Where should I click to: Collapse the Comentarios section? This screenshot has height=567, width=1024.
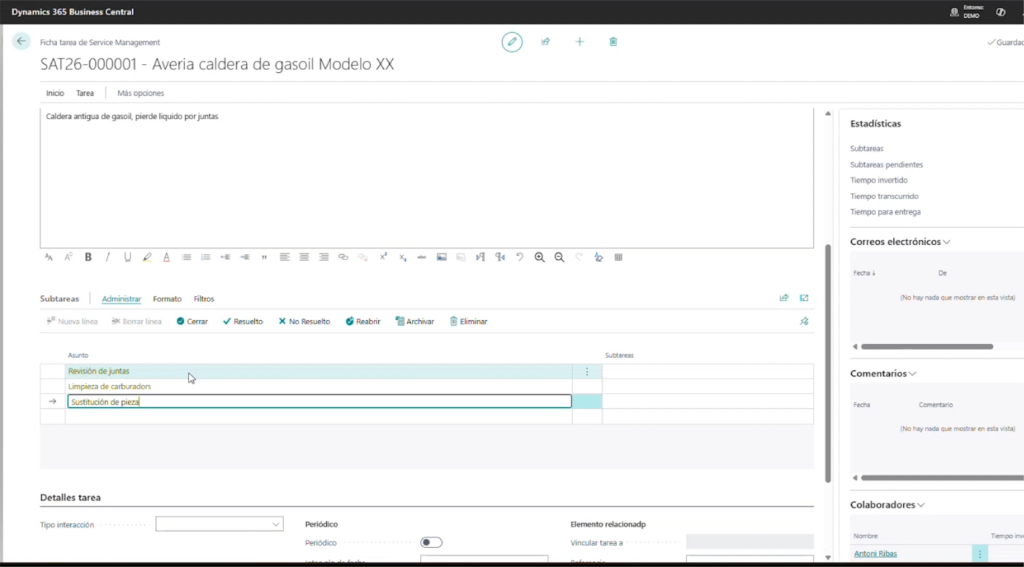913,374
